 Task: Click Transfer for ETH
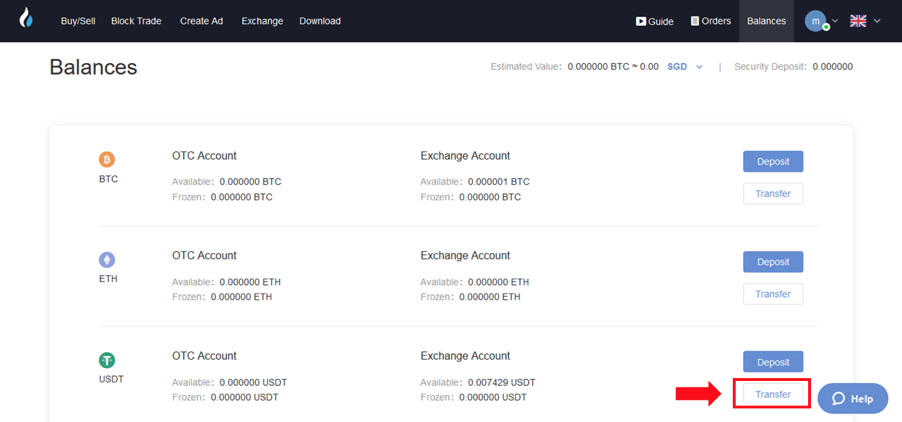(773, 294)
